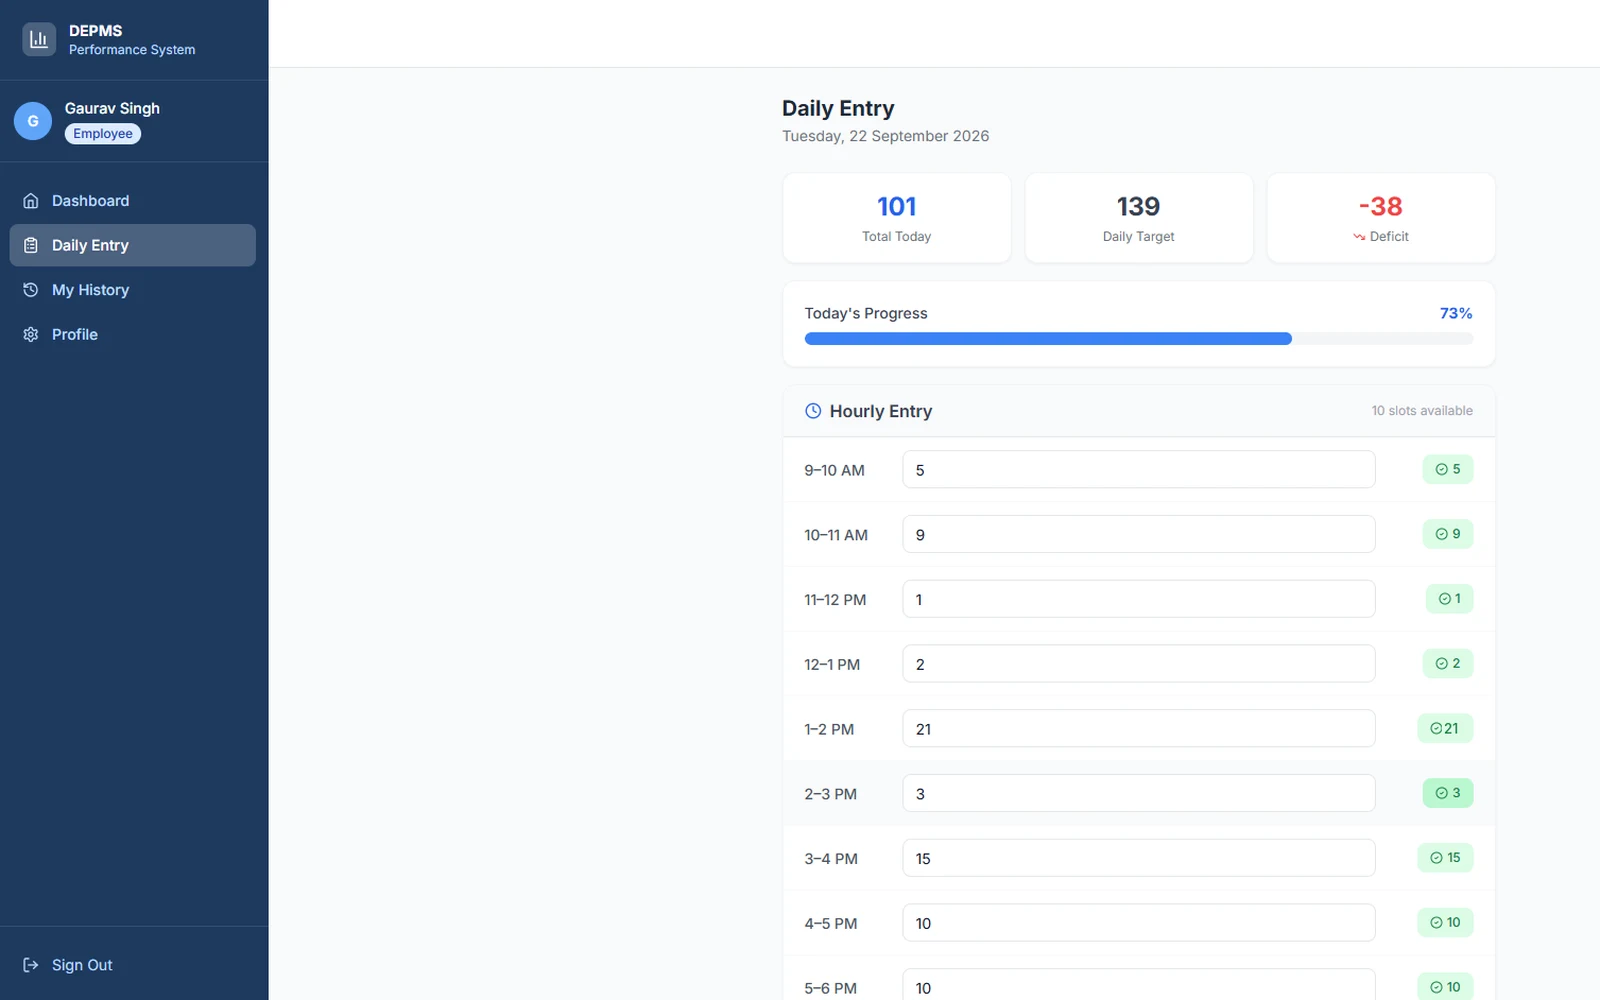Image resolution: width=1600 pixels, height=1000 pixels.
Task: Open the Dashboard page
Action: [x=133, y=201]
